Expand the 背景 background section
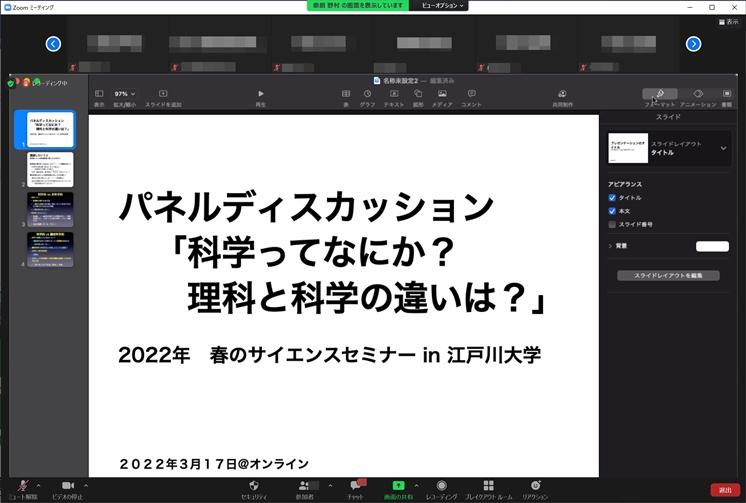746x503 pixels. pyautogui.click(x=610, y=245)
